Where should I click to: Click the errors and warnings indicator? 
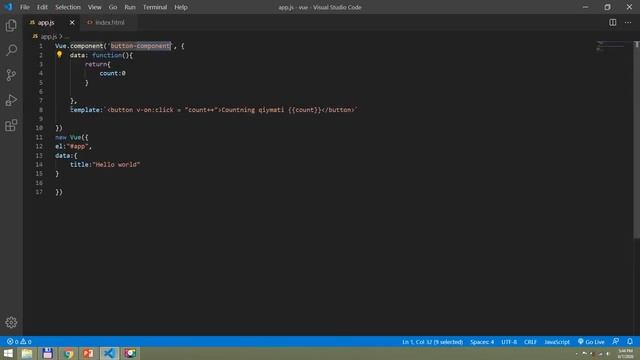click(19, 342)
